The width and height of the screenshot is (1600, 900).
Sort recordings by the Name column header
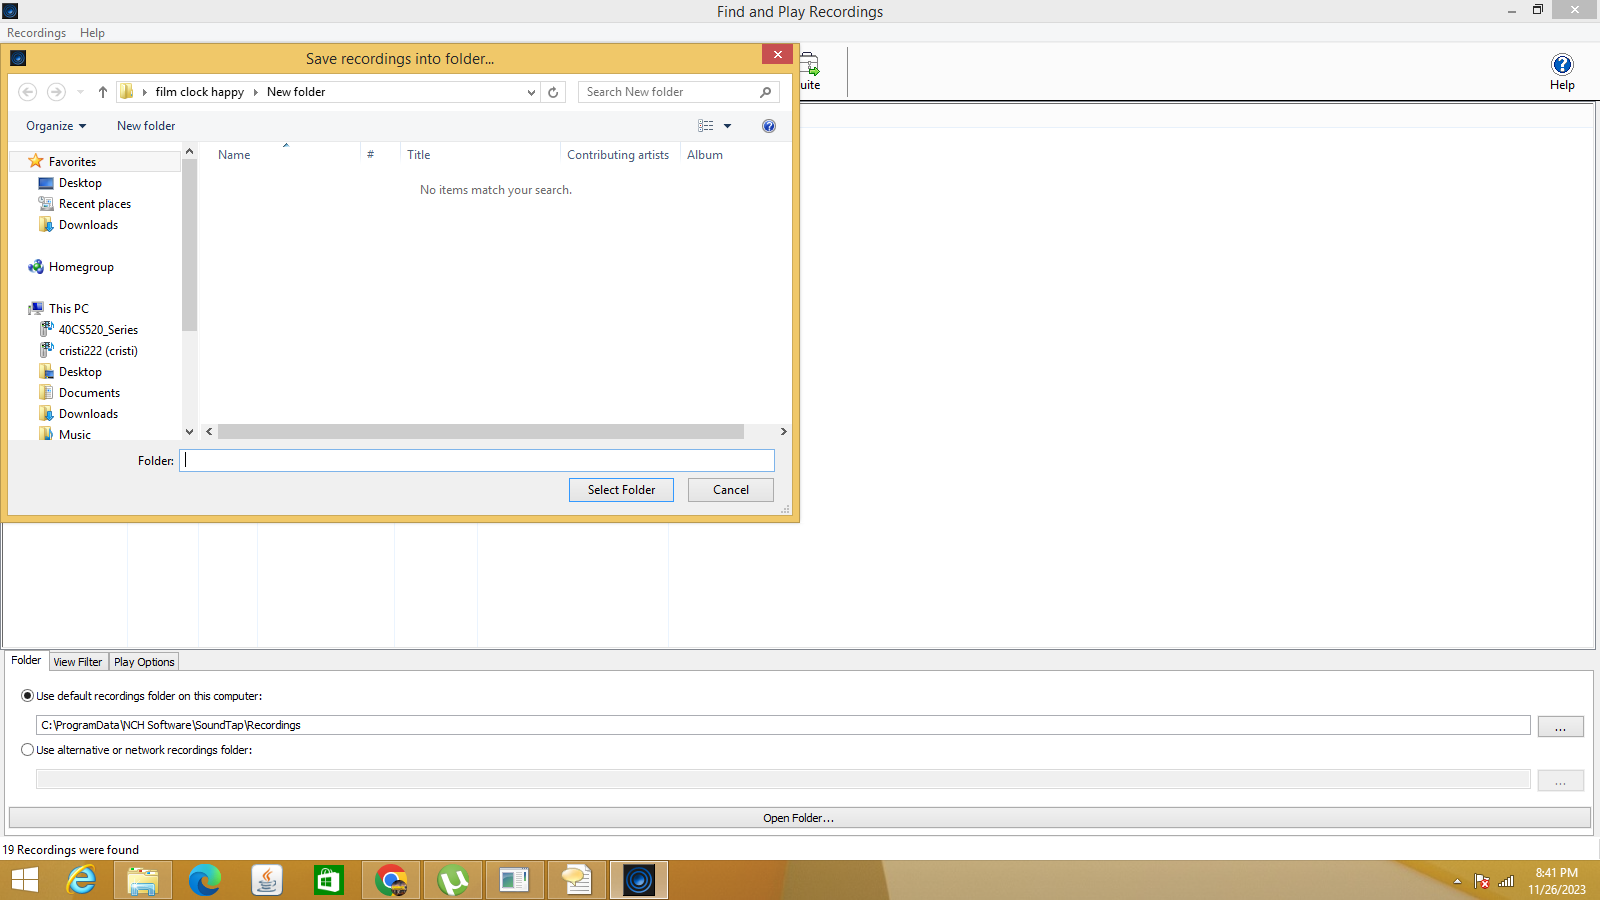[233, 154]
